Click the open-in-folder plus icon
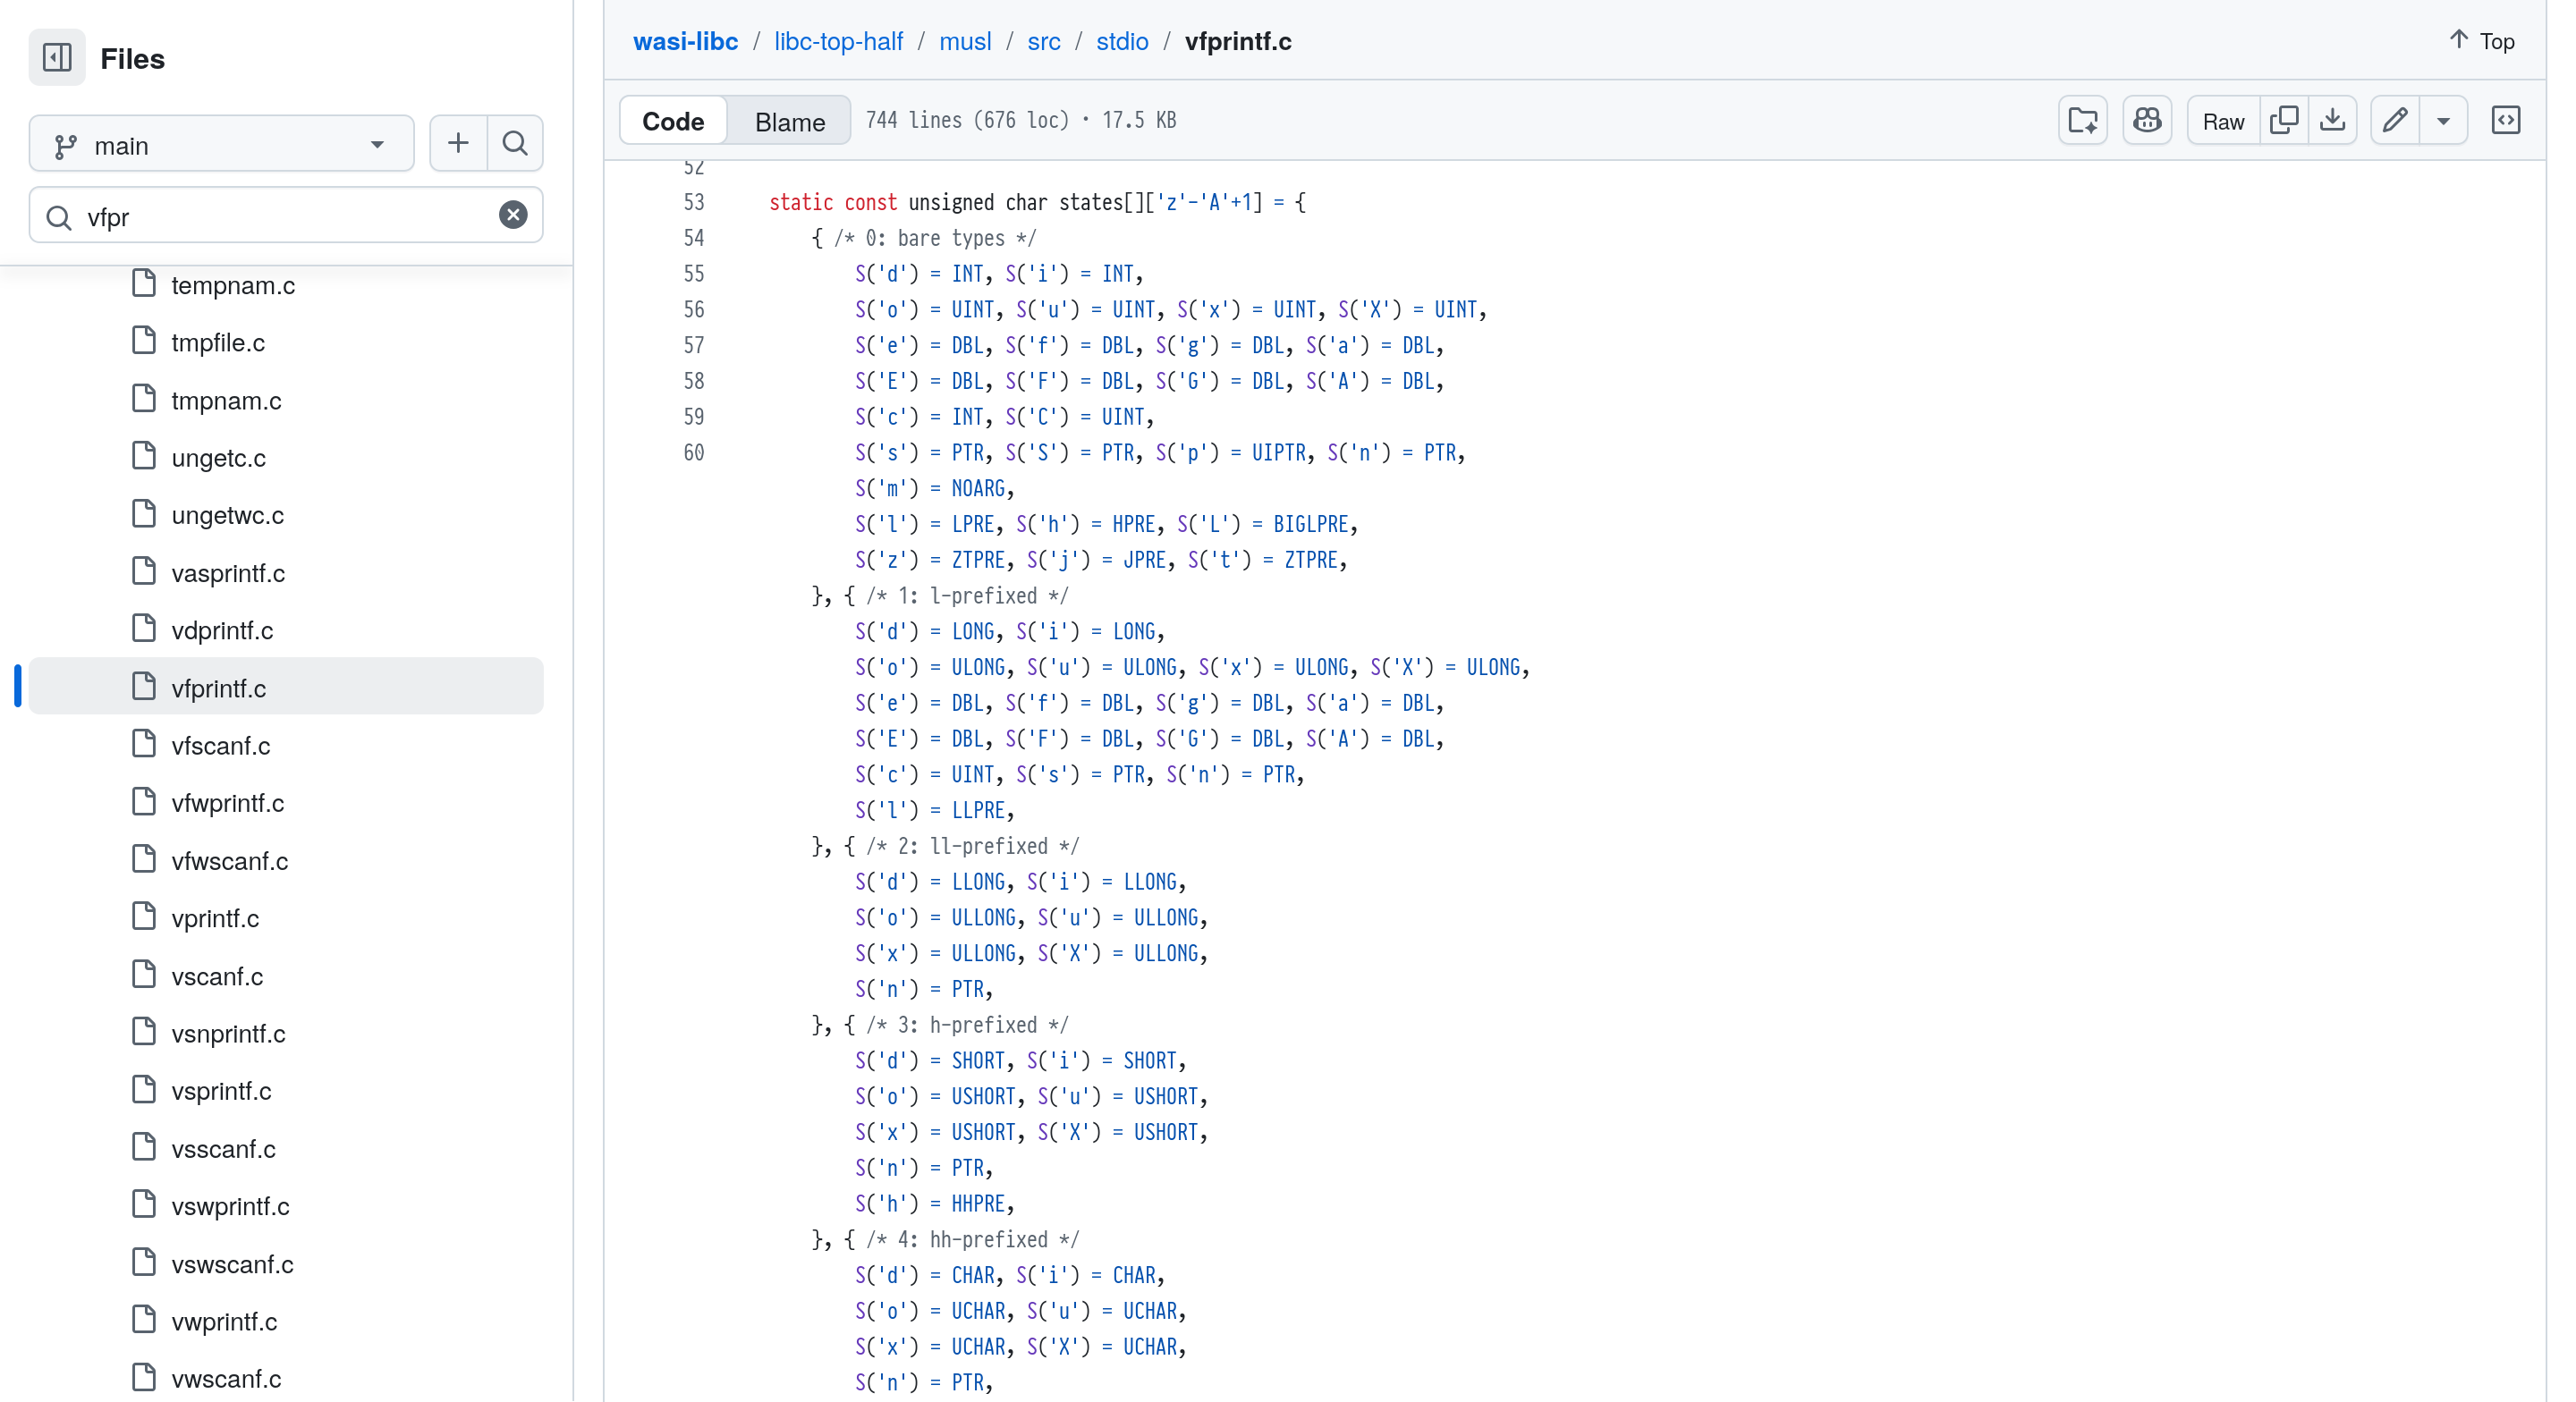 pos(2083,121)
